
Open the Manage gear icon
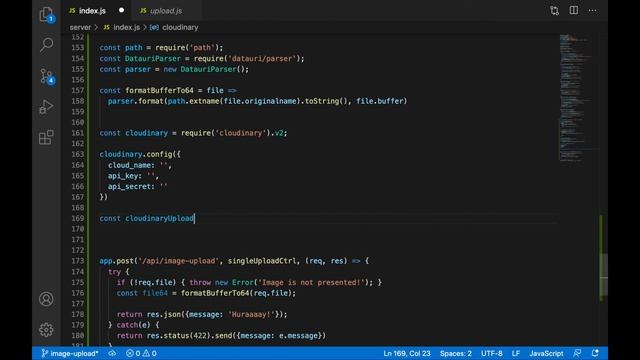(x=46, y=329)
